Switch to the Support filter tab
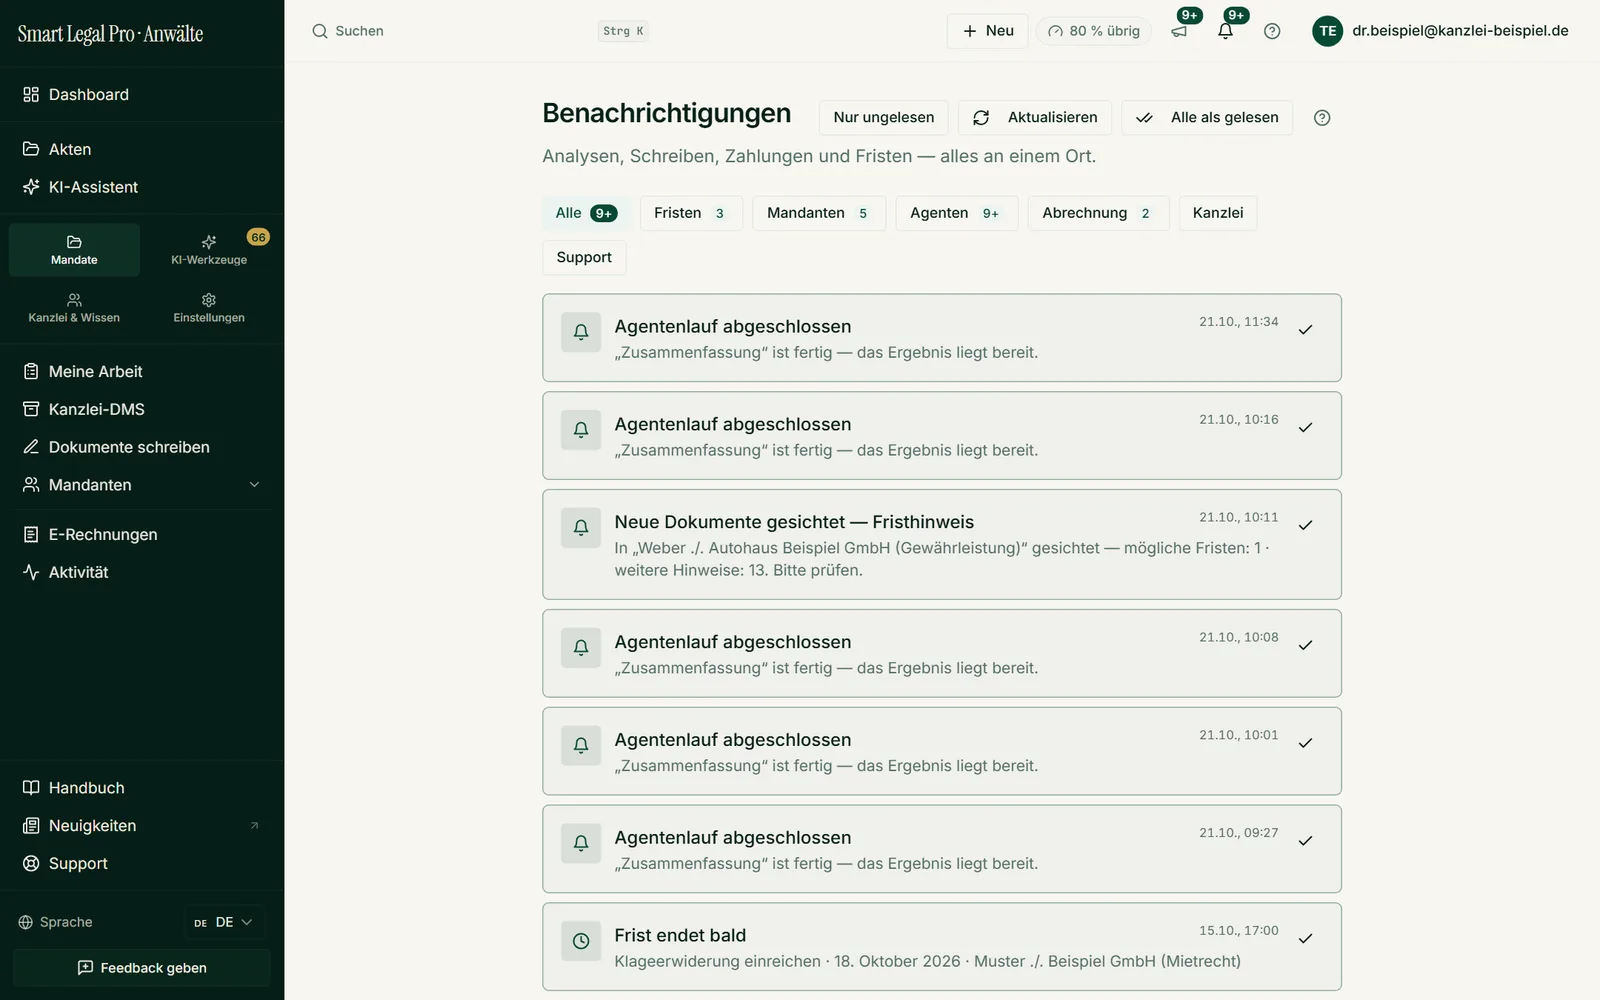The width and height of the screenshot is (1600, 1000). click(x=584, y=257)
